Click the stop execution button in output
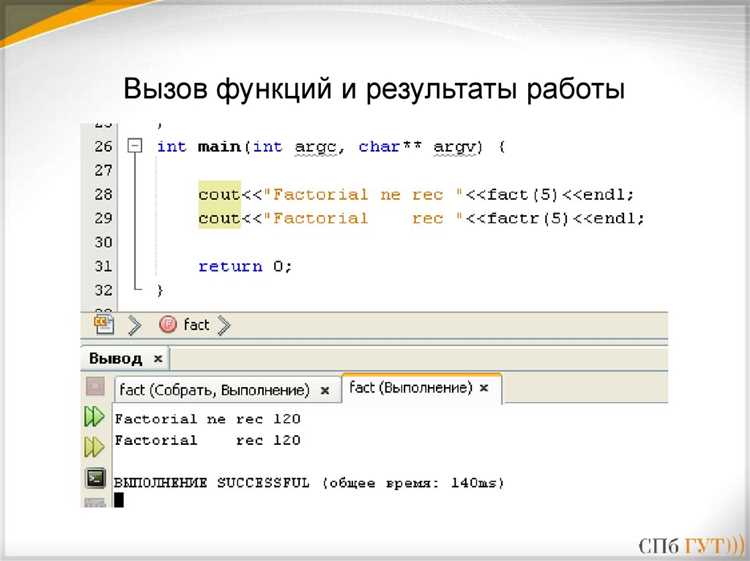This screenshot has width=750, height=561. pos(95,386)
